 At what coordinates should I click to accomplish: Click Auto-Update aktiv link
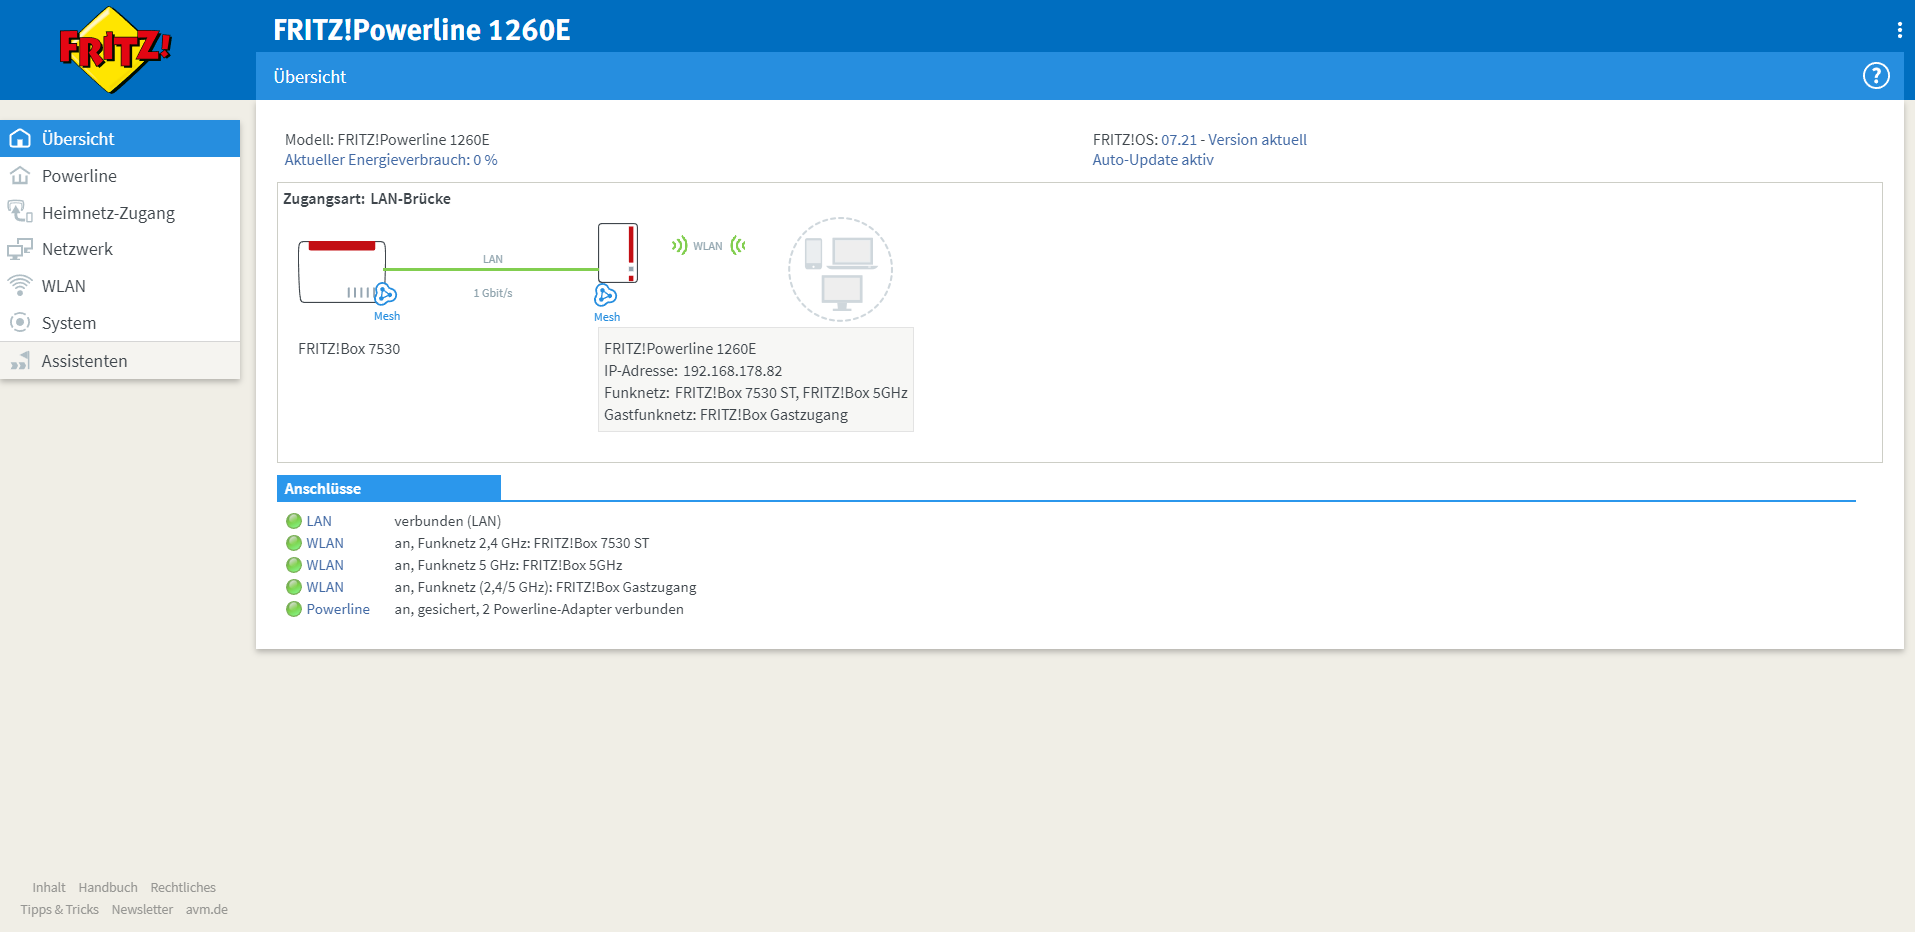(1153, 160)
